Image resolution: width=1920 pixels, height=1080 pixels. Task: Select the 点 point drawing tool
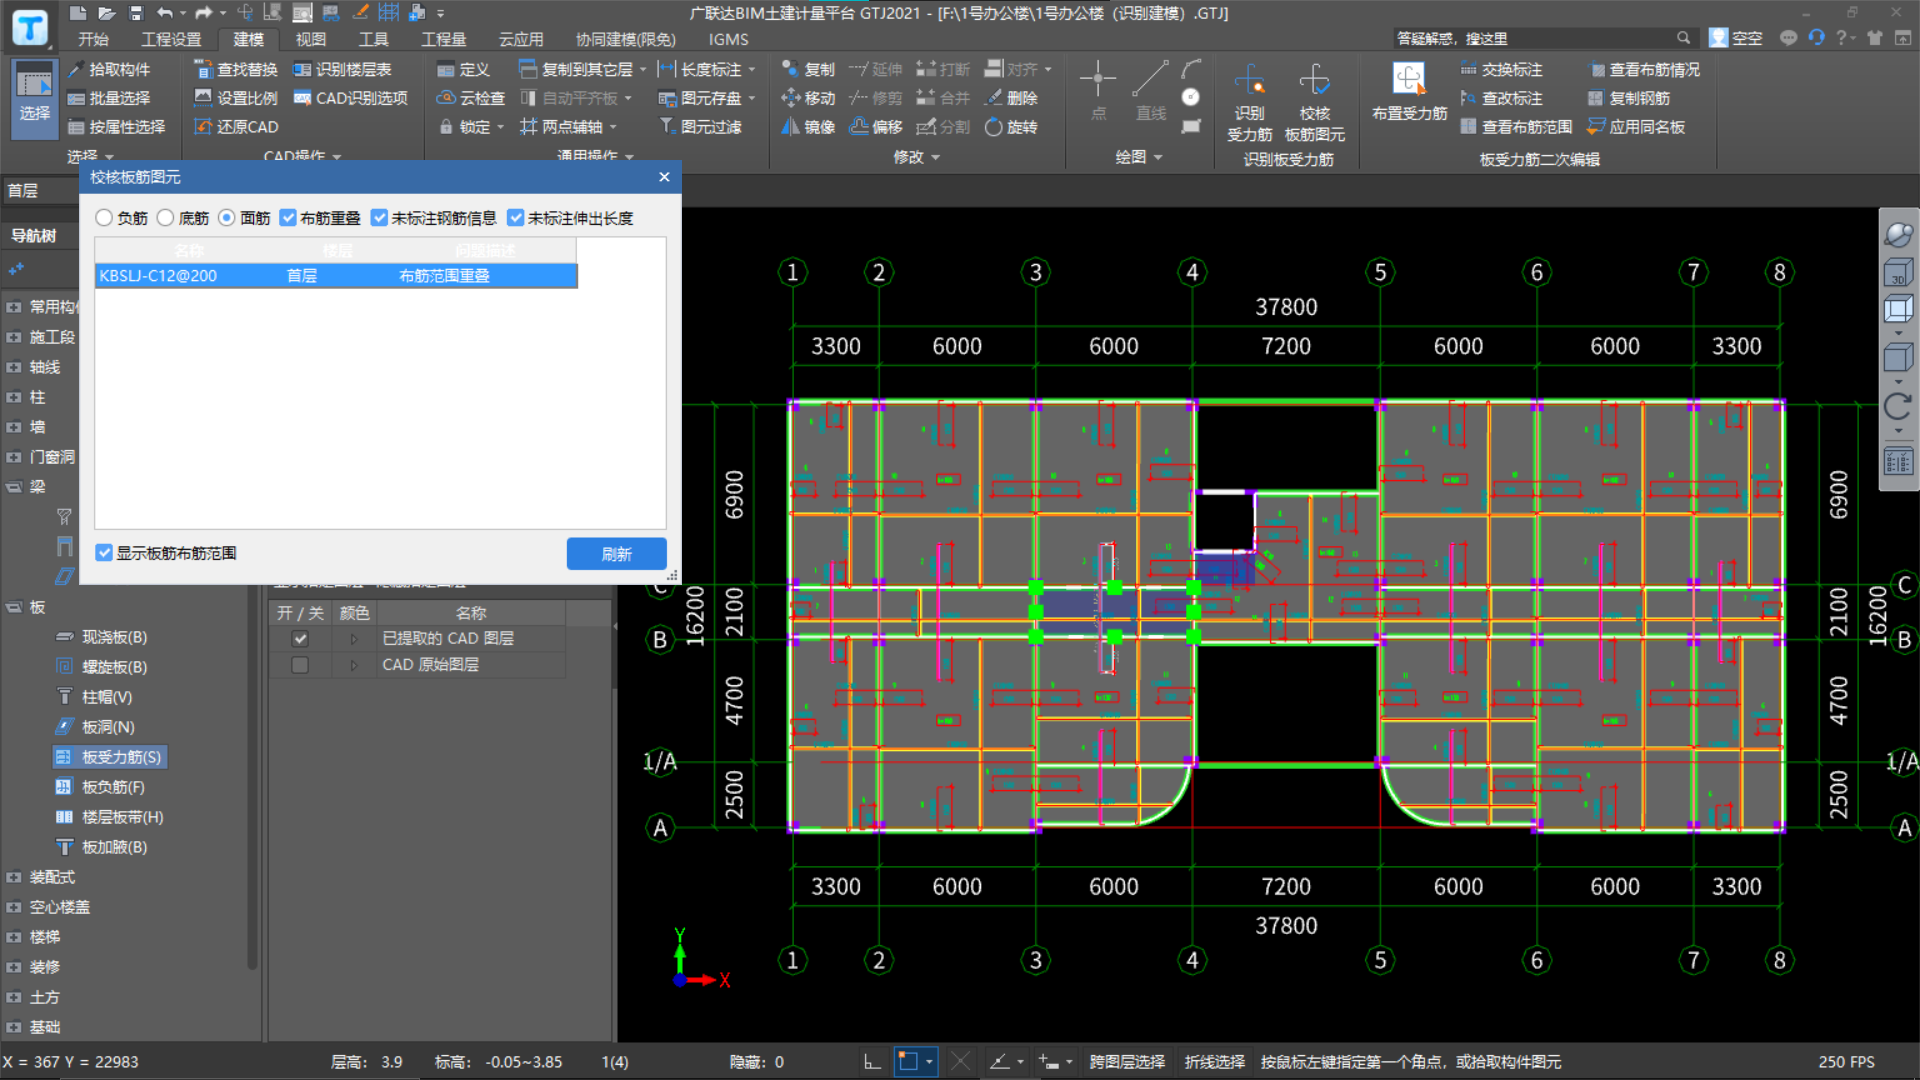1098,90
